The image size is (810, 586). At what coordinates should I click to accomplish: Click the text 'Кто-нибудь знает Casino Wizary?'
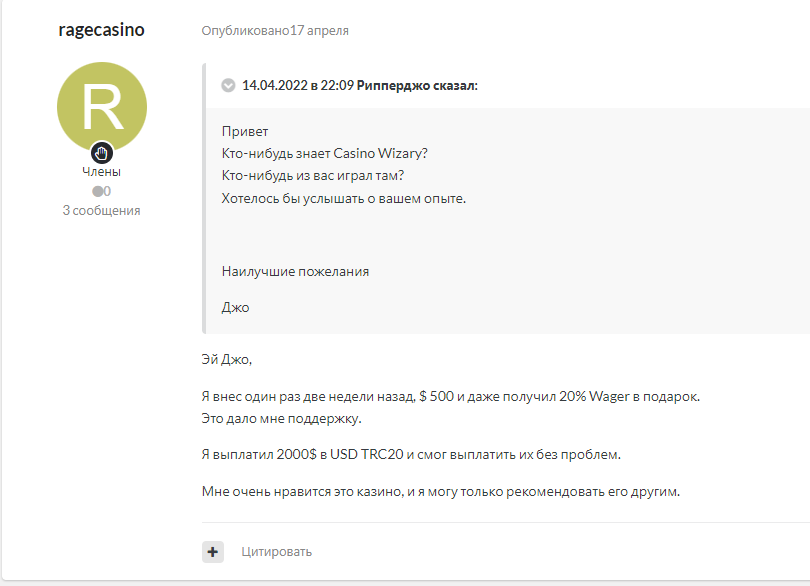(x=324, y=153)
